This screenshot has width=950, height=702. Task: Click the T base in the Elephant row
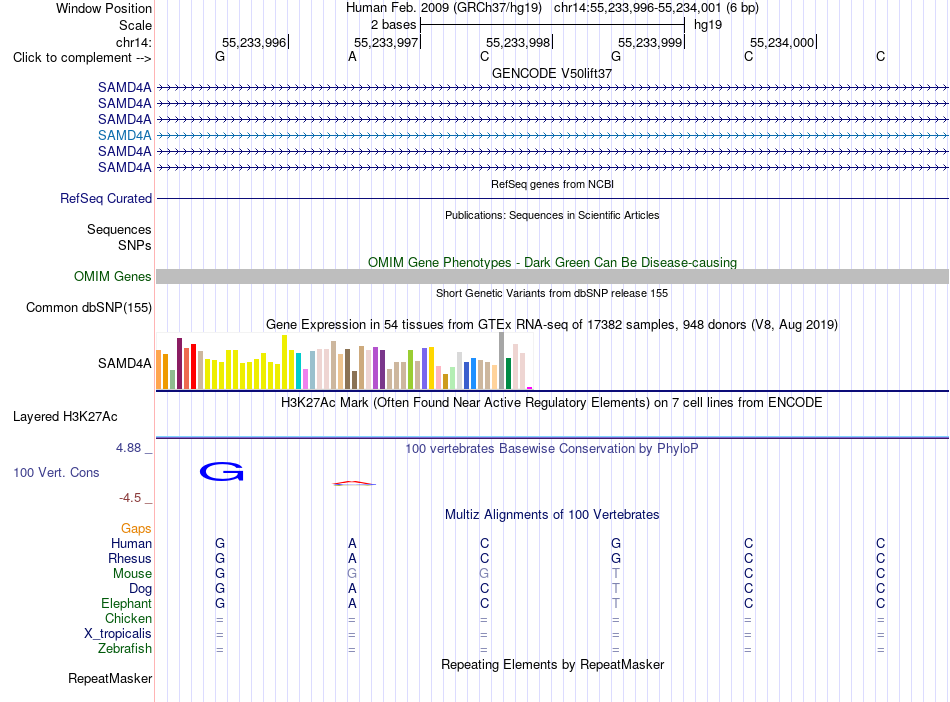pos(616,603)
